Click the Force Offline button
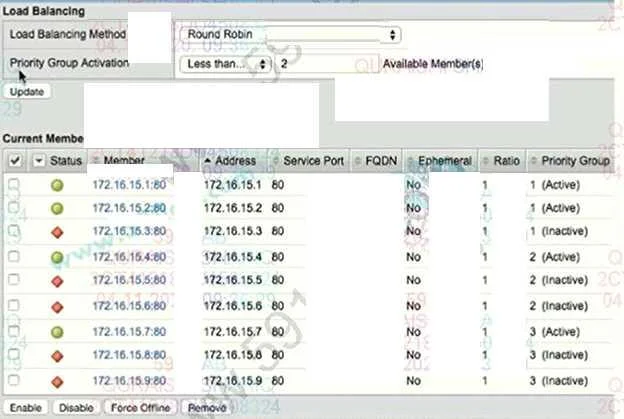 click(x=140, y=408)
